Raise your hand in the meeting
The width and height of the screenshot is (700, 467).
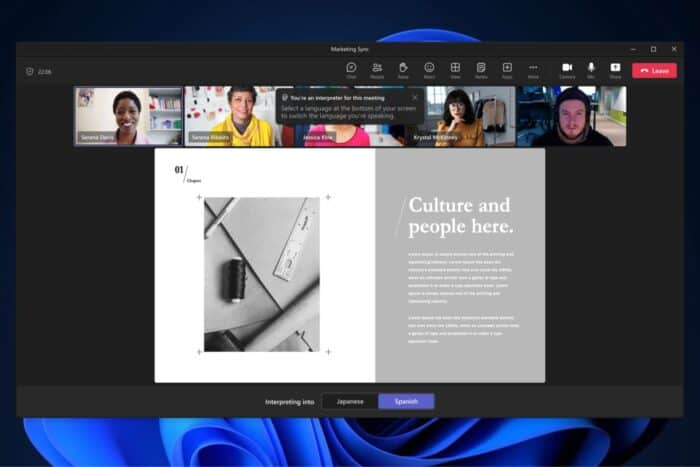(x=403, y=69)
